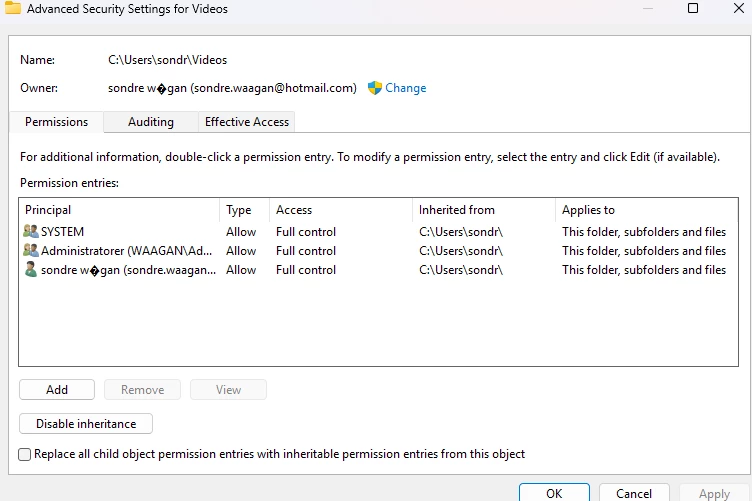Click the path C:\Users\sondr\Videos
This screenshot has height=501, width=752.
click(167, 60)
